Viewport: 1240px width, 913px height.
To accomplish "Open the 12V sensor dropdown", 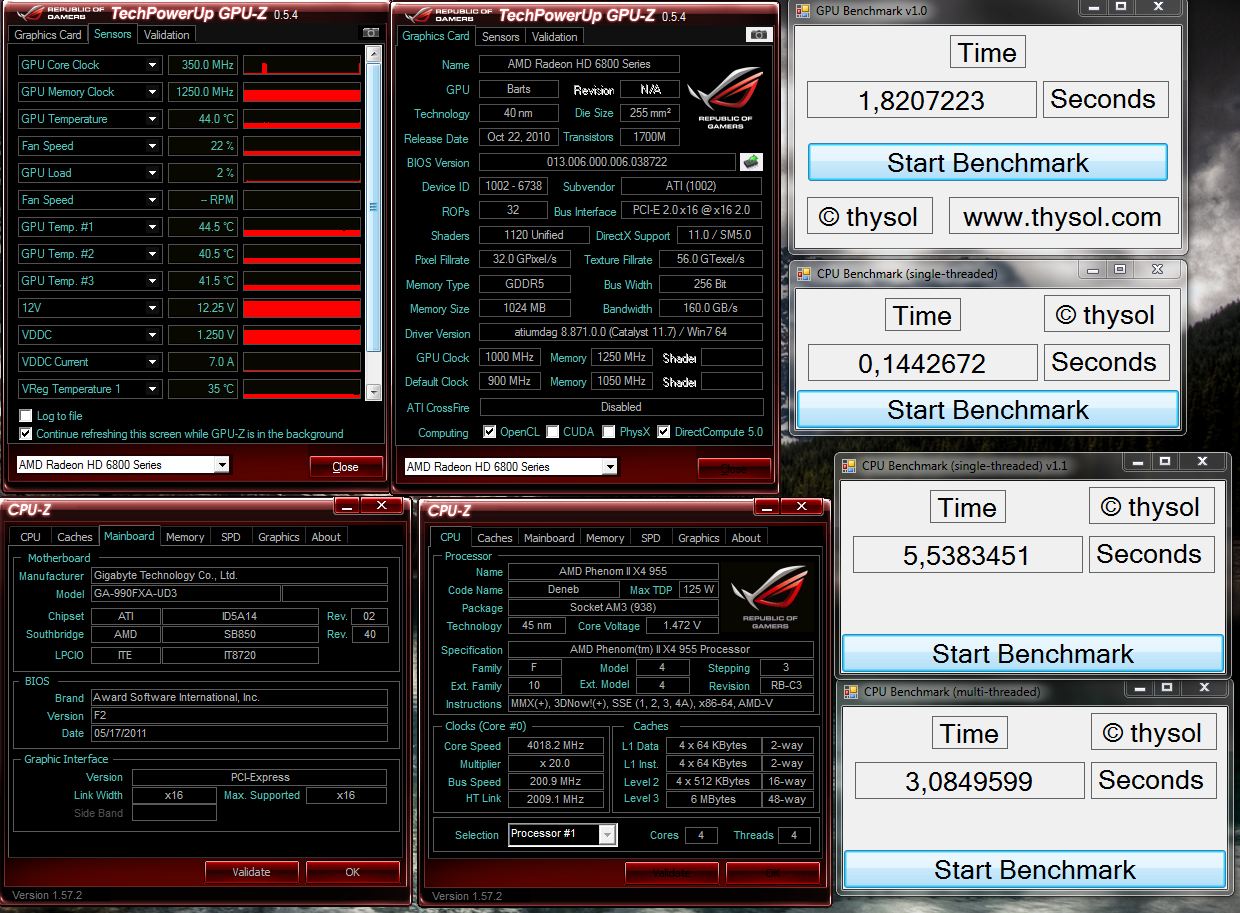I will pyautogui.click(x=153, y=308).
